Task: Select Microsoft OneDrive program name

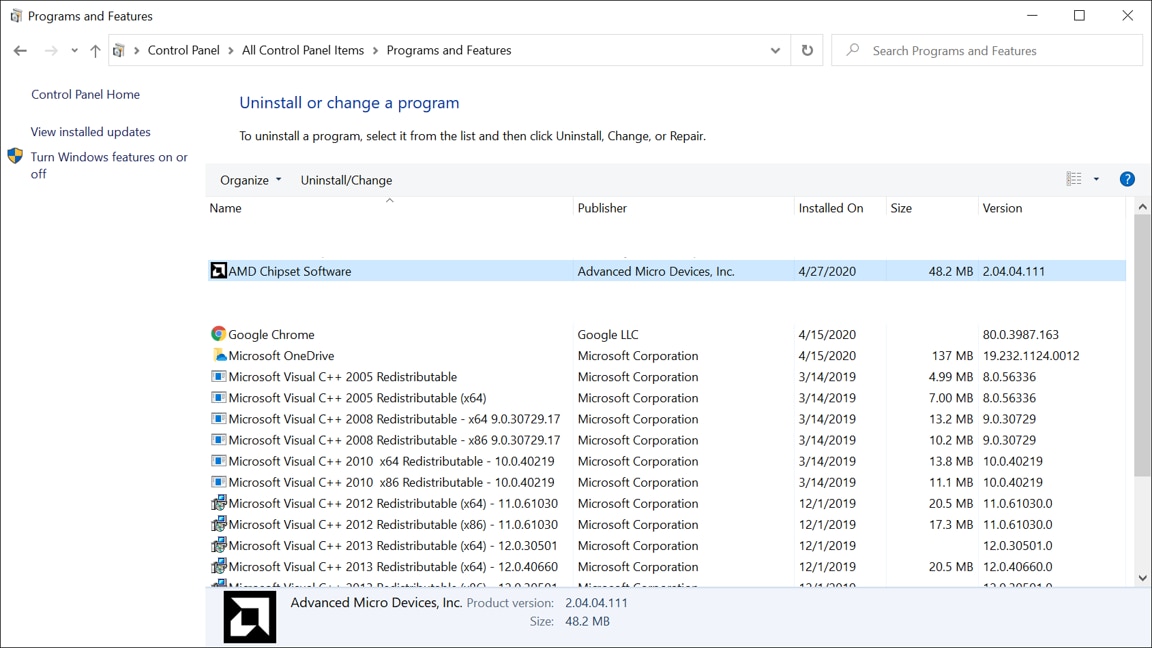Action: 281,356
